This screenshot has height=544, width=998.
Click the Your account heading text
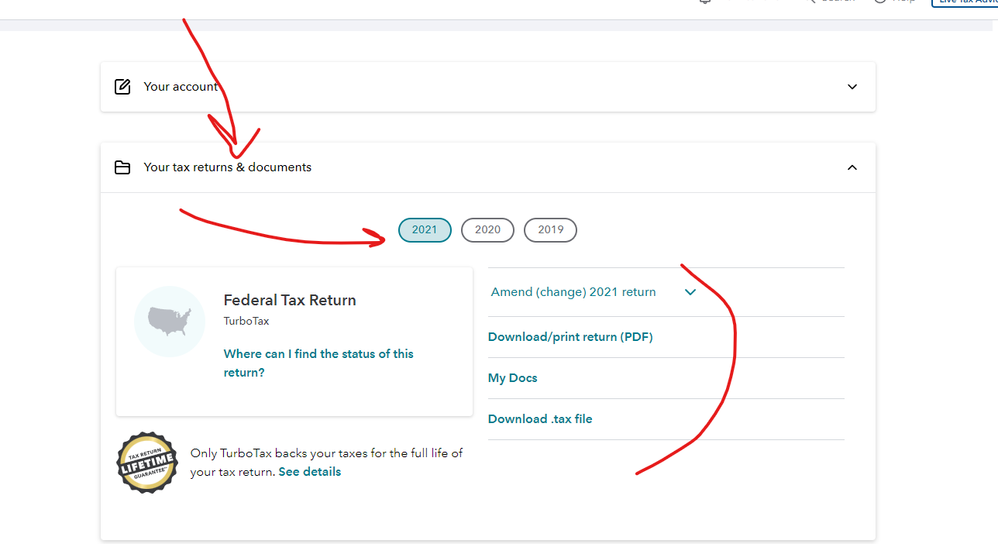[181, 87]
